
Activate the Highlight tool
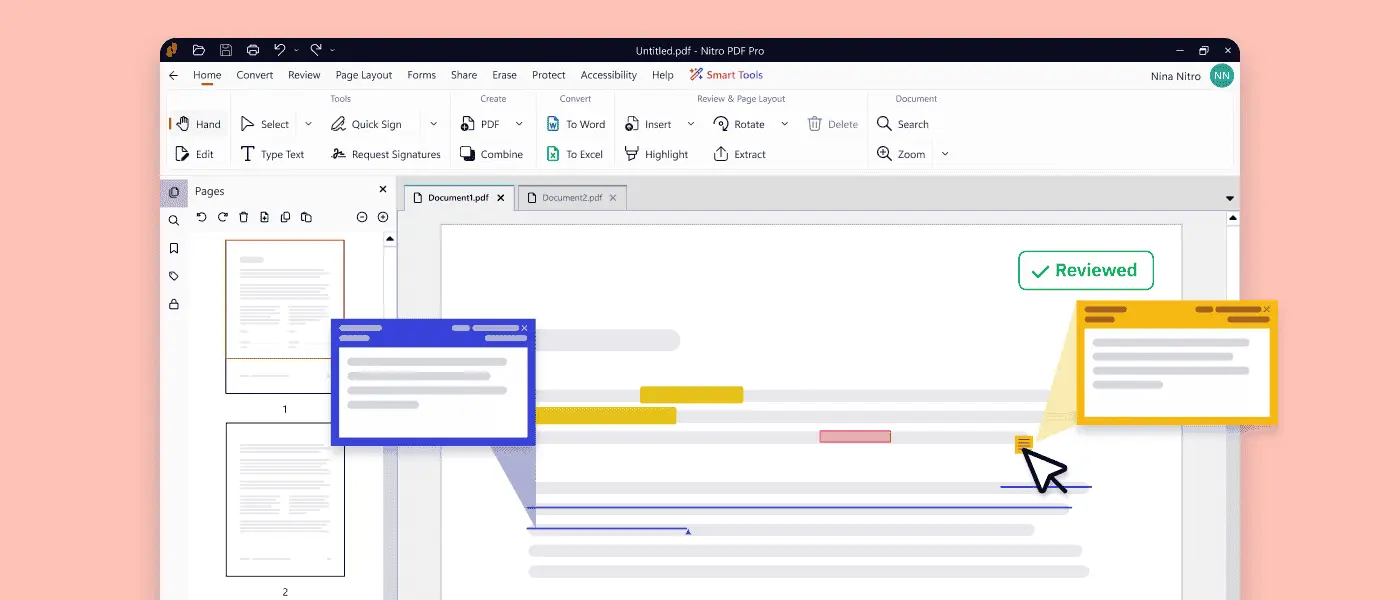pos(656,154)
